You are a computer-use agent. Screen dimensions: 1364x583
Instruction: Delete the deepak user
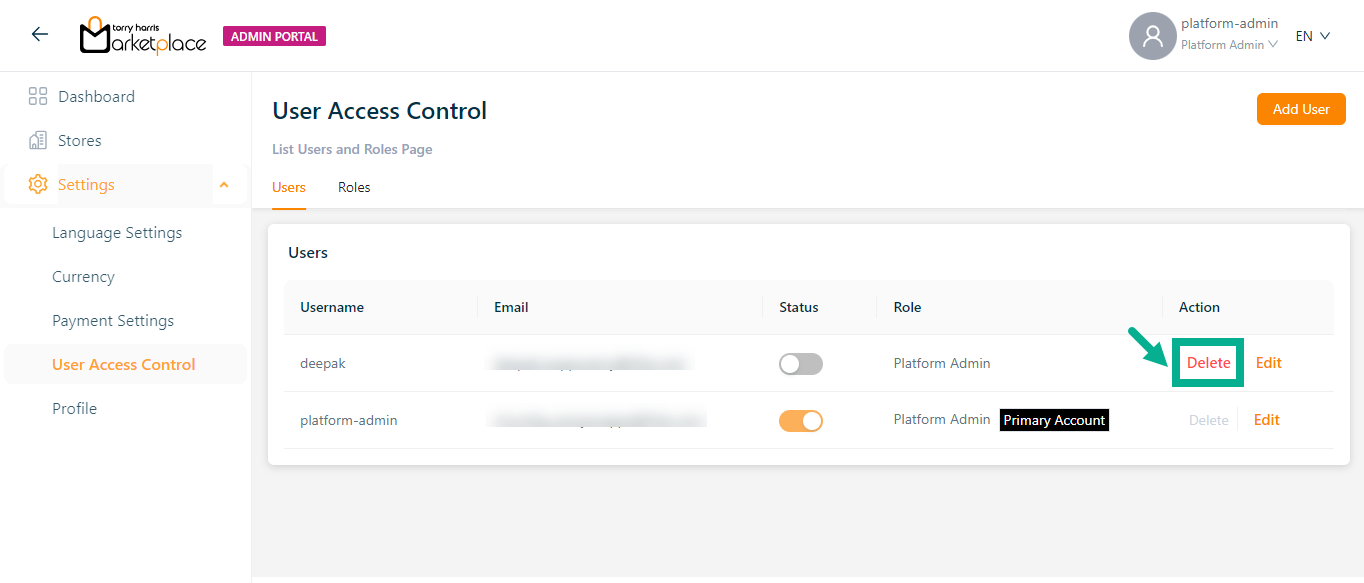click(x=1208, y=363)
